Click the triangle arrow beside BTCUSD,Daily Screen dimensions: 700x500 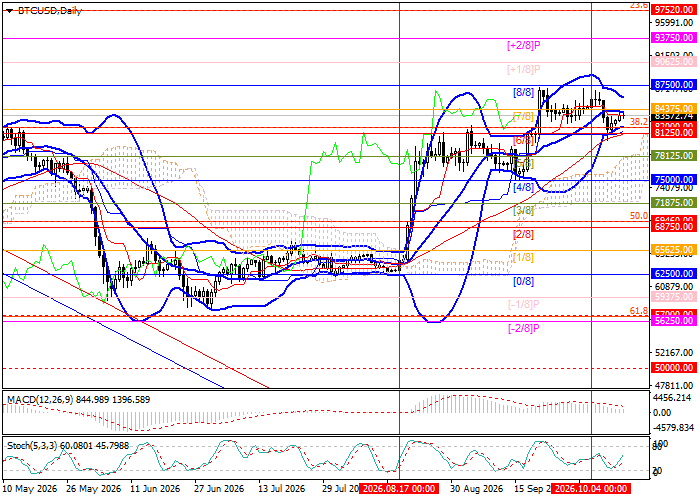9,12
